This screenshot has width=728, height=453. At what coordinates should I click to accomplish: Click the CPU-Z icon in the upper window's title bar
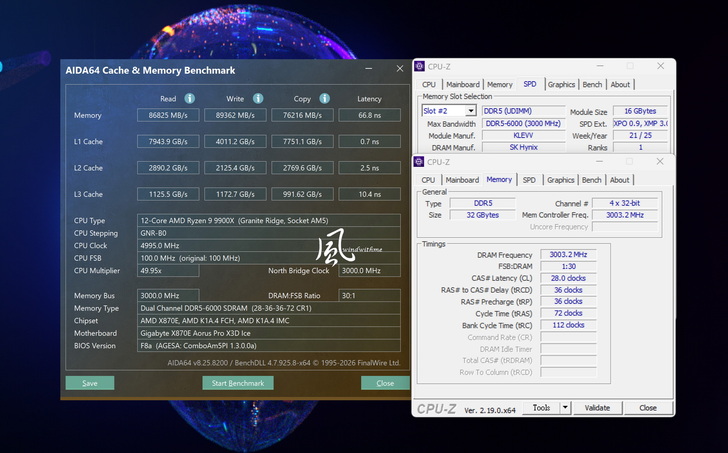[x=419, y=67]
